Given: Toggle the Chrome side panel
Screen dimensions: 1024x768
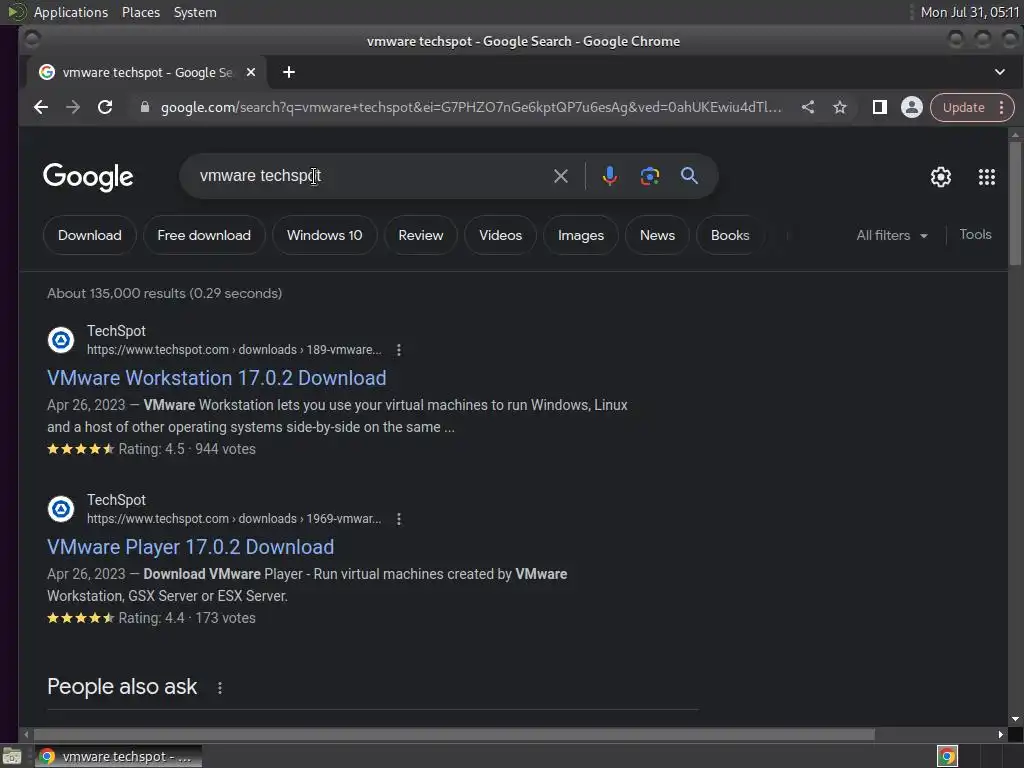Looking at the screenshot, I should click(x=880, y=107).
